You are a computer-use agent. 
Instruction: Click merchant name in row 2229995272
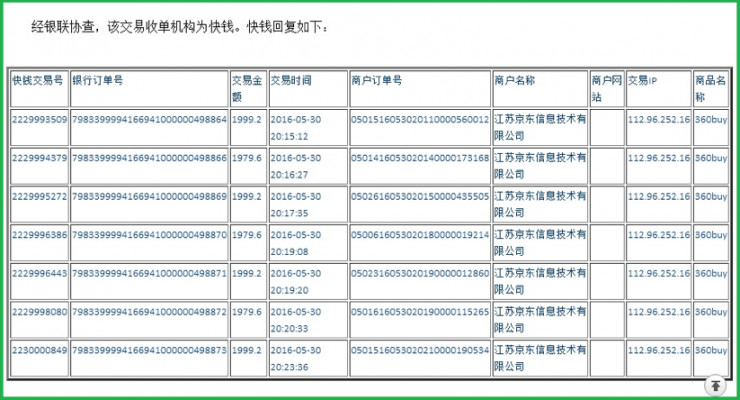coord(540,205)
